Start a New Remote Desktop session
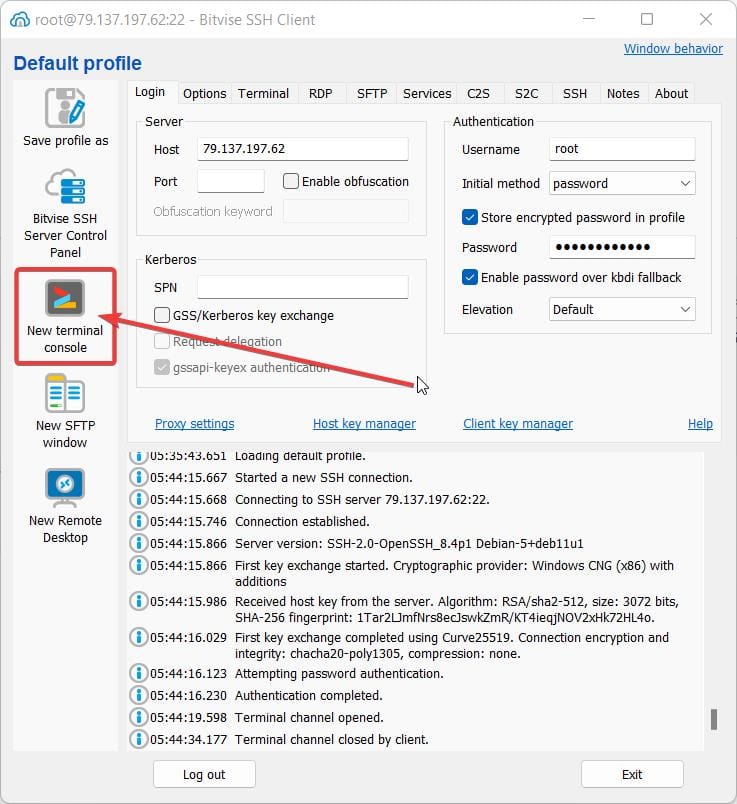 tap(65, 488)
